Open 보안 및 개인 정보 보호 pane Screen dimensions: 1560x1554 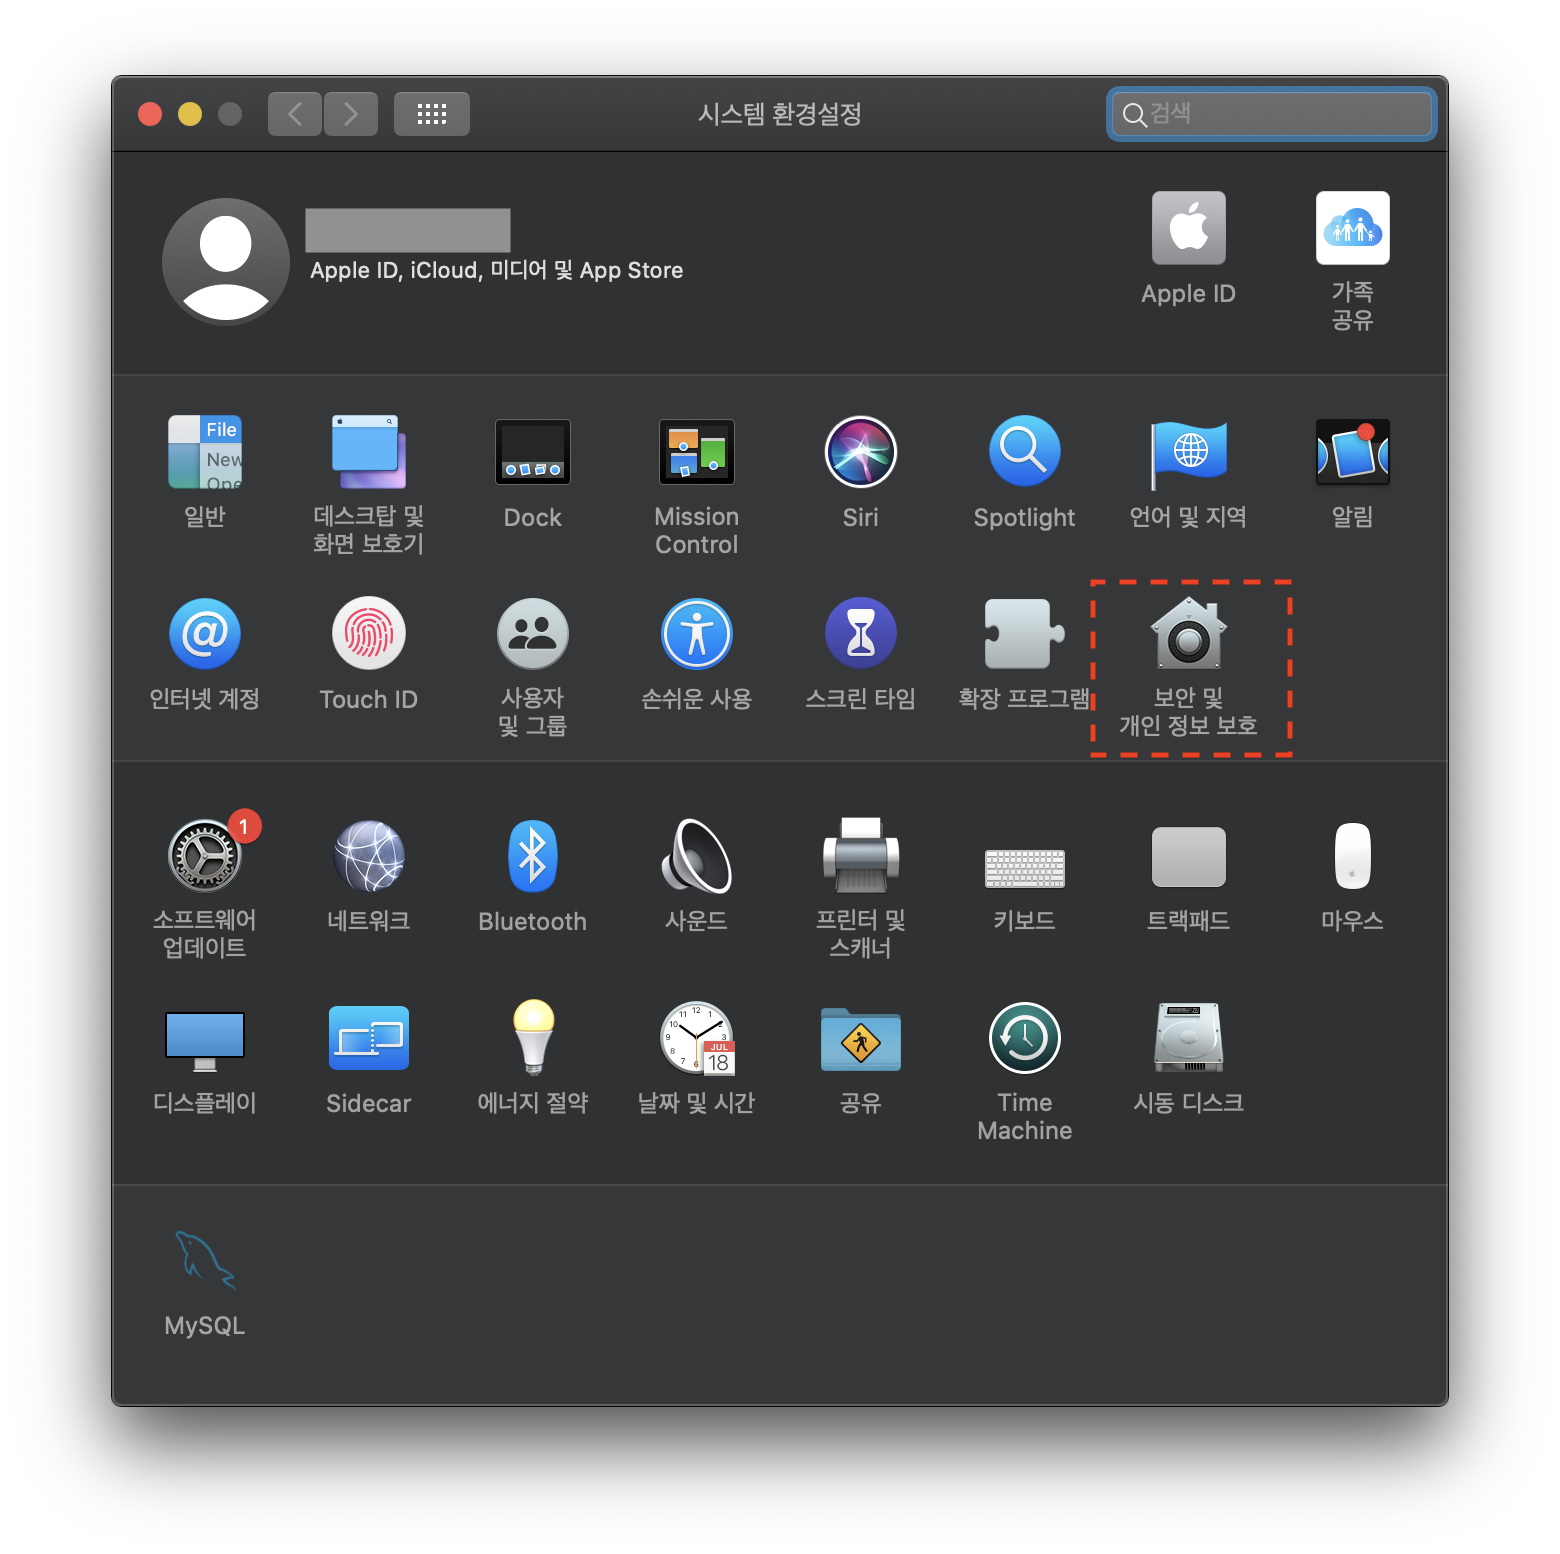click(x=1189, y=634)
